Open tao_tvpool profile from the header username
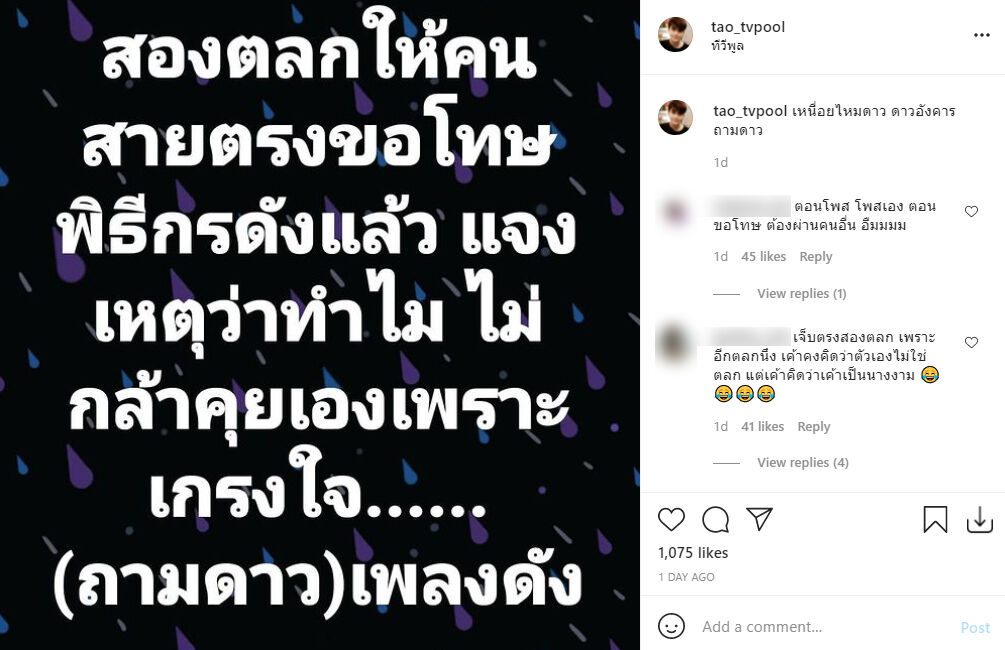This screenshot has width=1005, height=650. coord(748,27)
